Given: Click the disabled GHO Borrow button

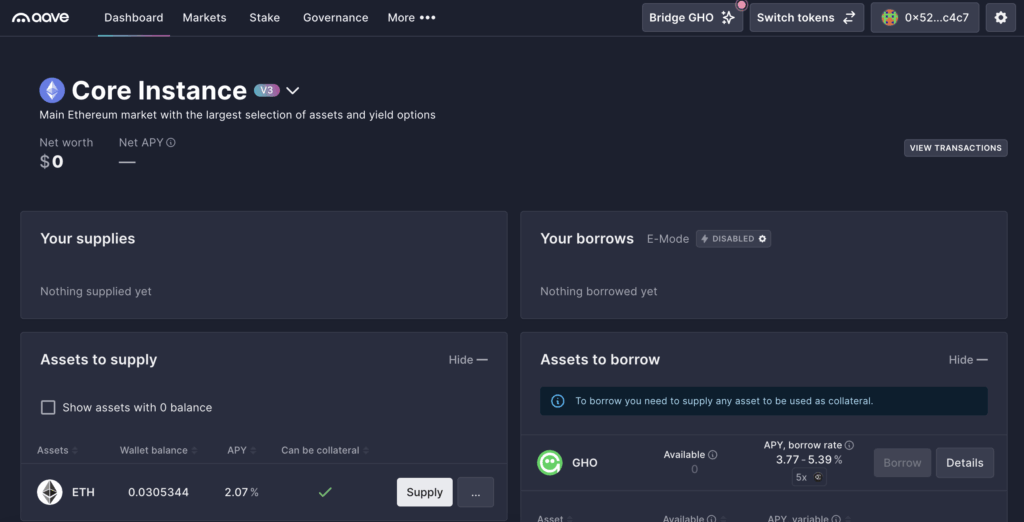Looking at the screenshot, I should [x=903, y=463].
